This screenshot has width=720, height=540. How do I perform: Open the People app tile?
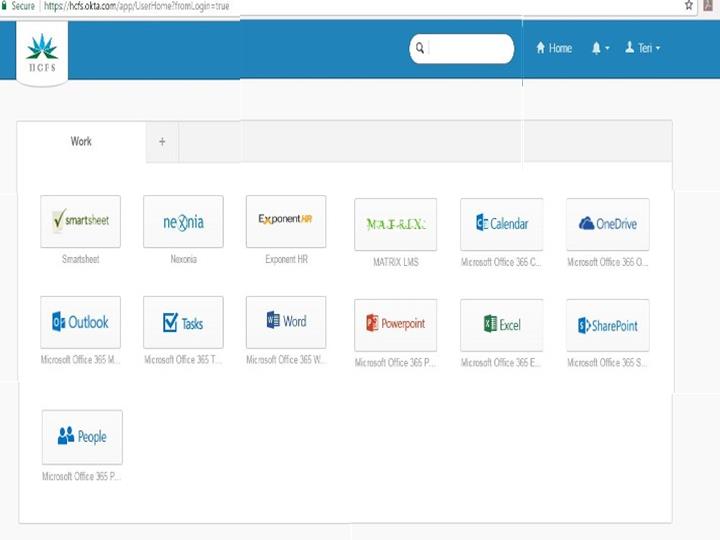coord(82,437)
